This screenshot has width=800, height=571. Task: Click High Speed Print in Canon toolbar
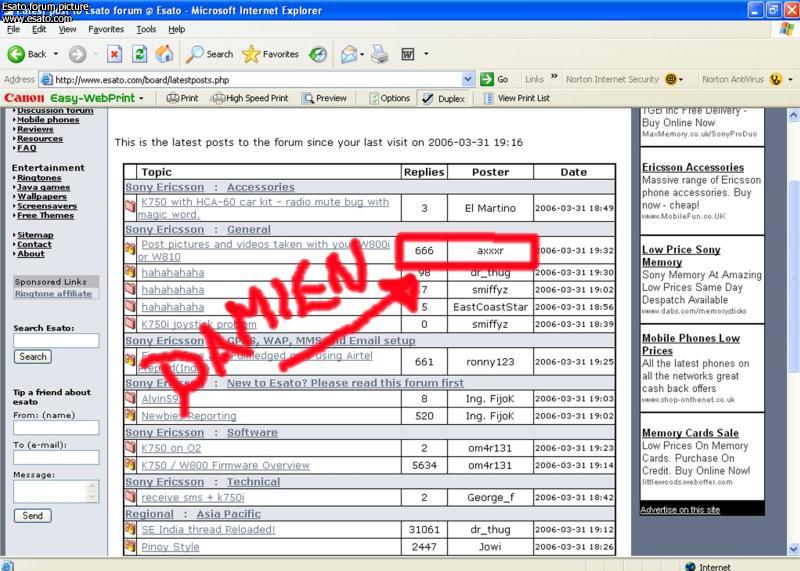tap(250, 98)
